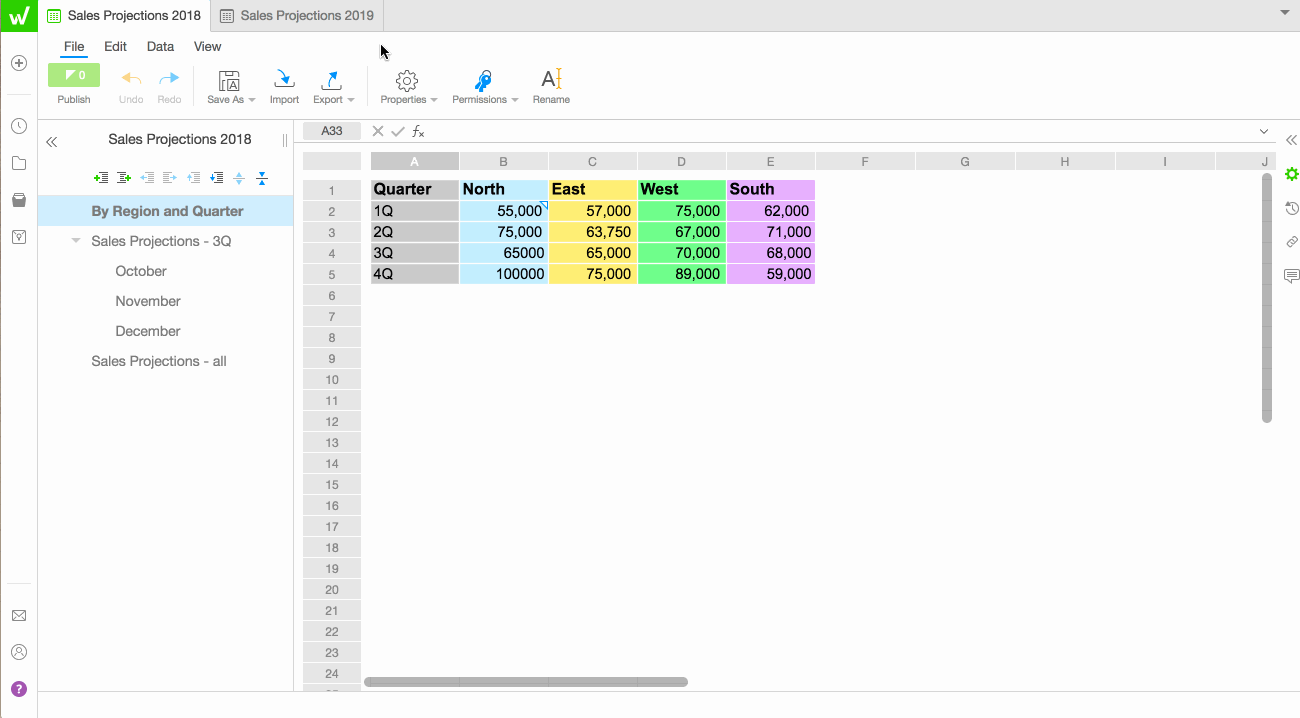Click the purple help question mark icon
This screenshot has width=1300, height=718.
tap(18, 689)
